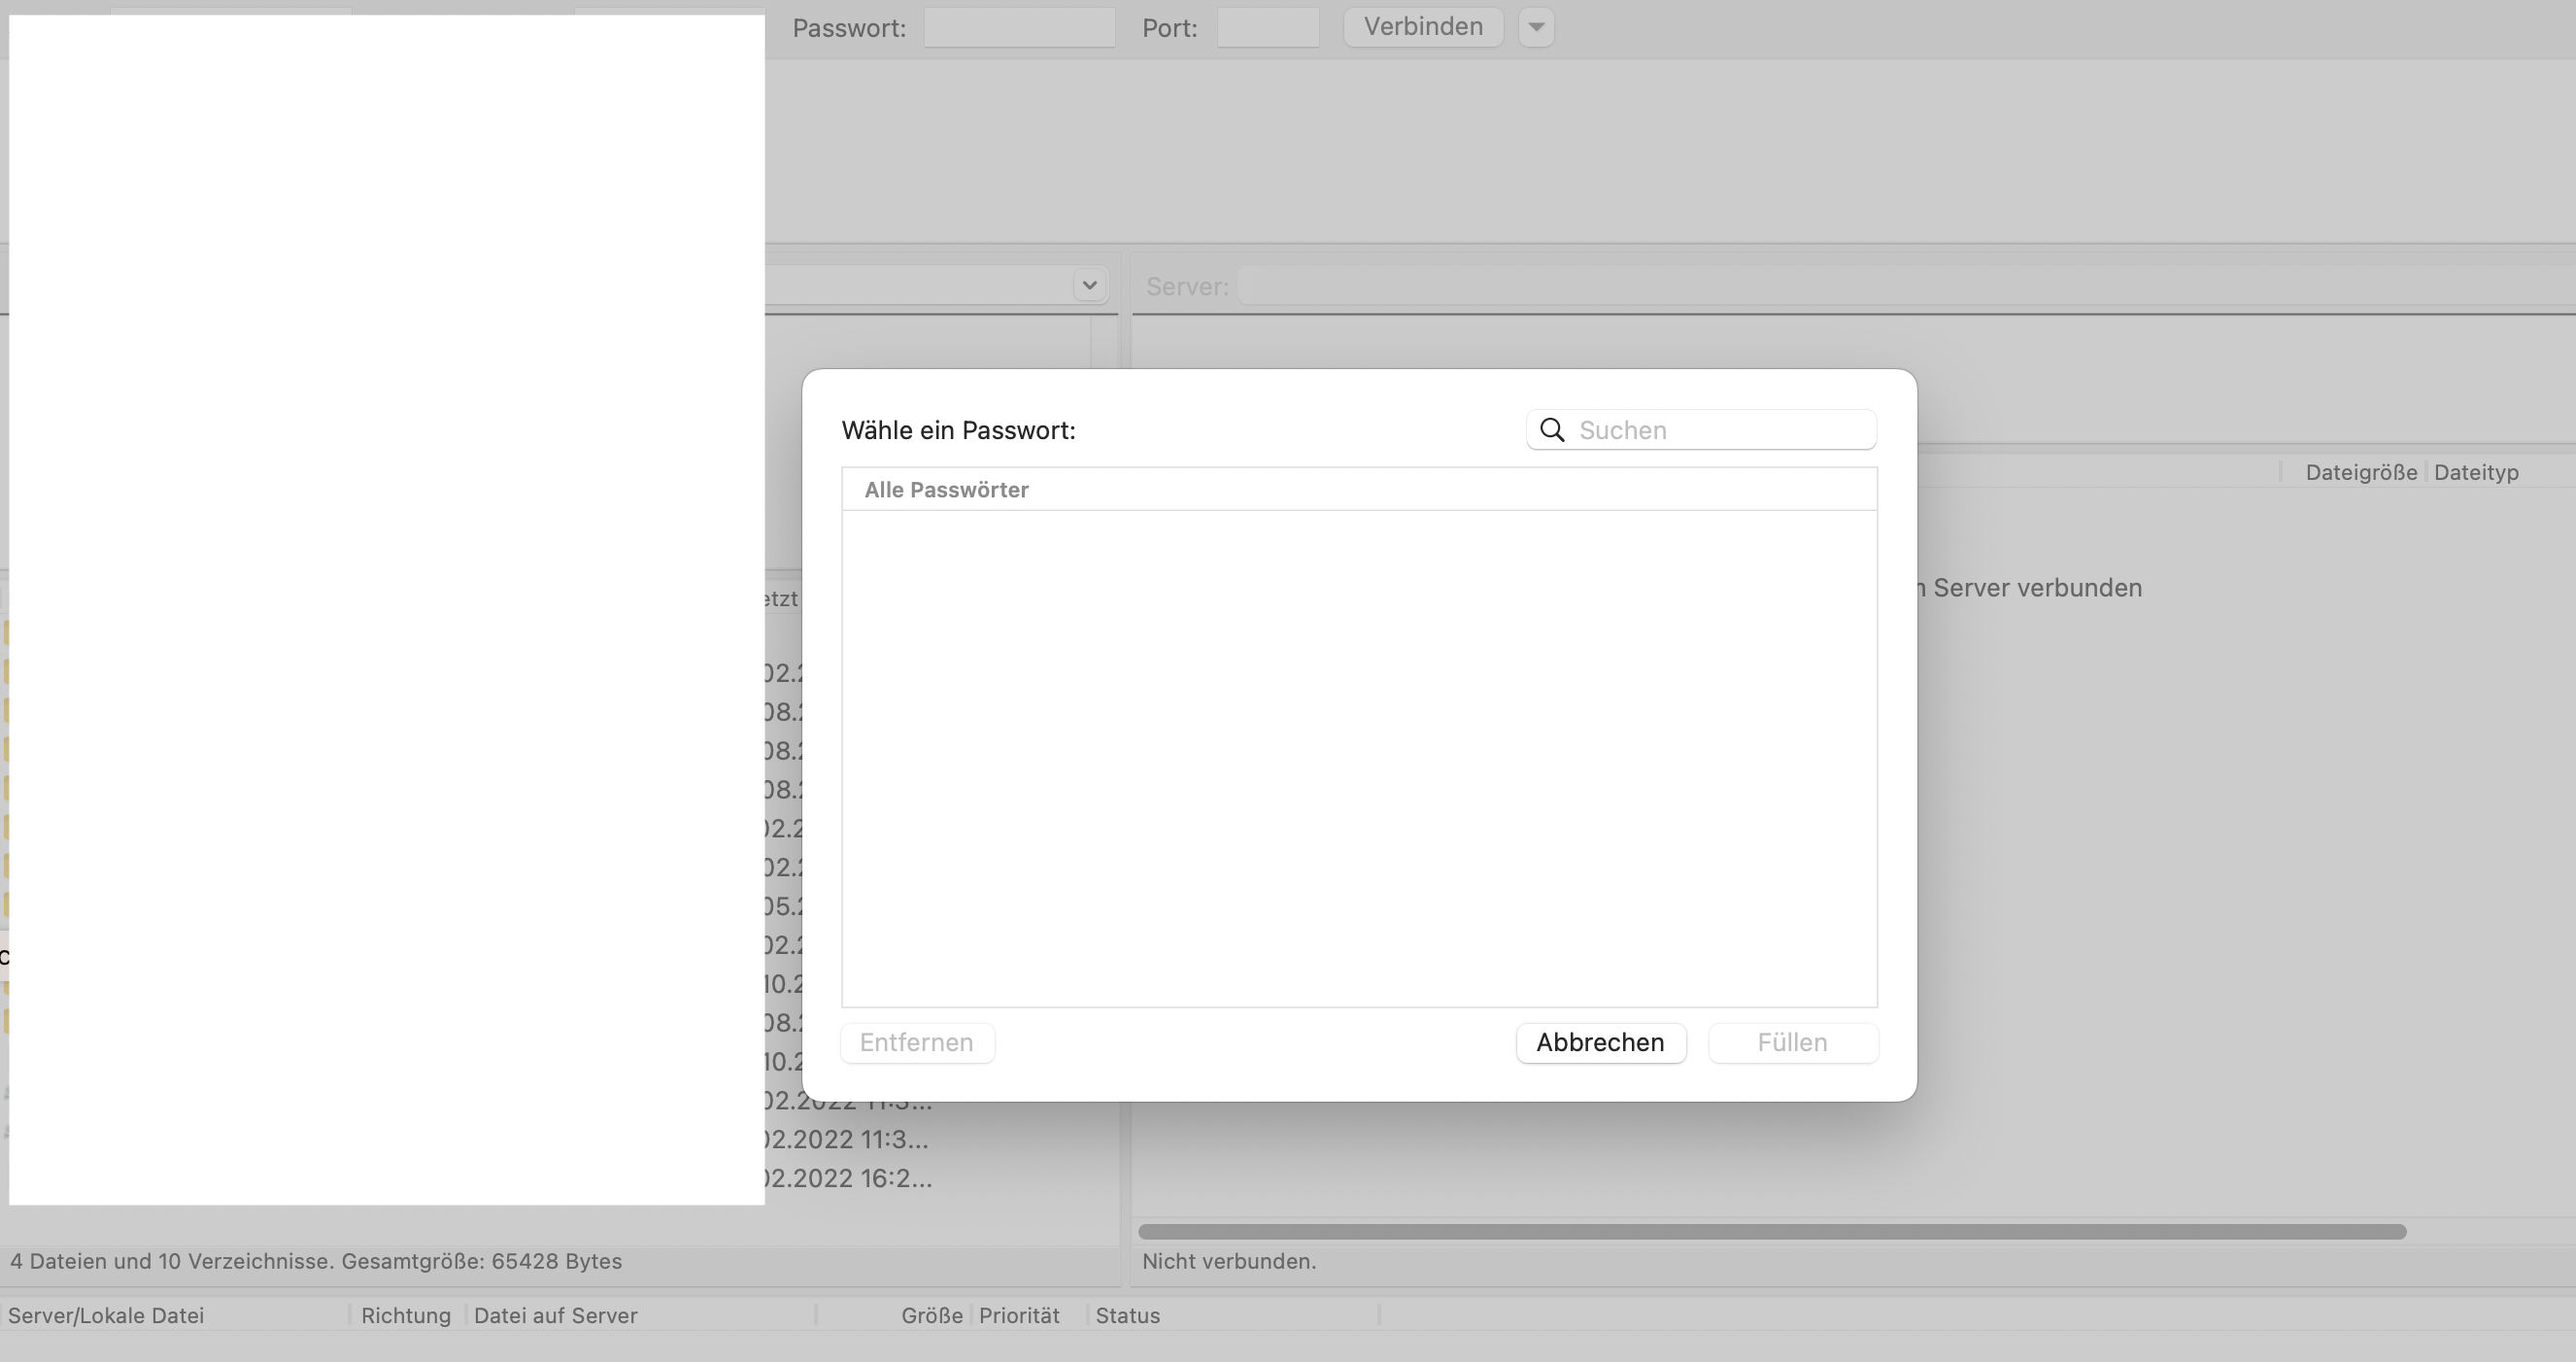Image resolution: width=2576 pixels, height=1362 pixels.
Task: Click the Füllen button in password dialog
Action: 1793,1042
